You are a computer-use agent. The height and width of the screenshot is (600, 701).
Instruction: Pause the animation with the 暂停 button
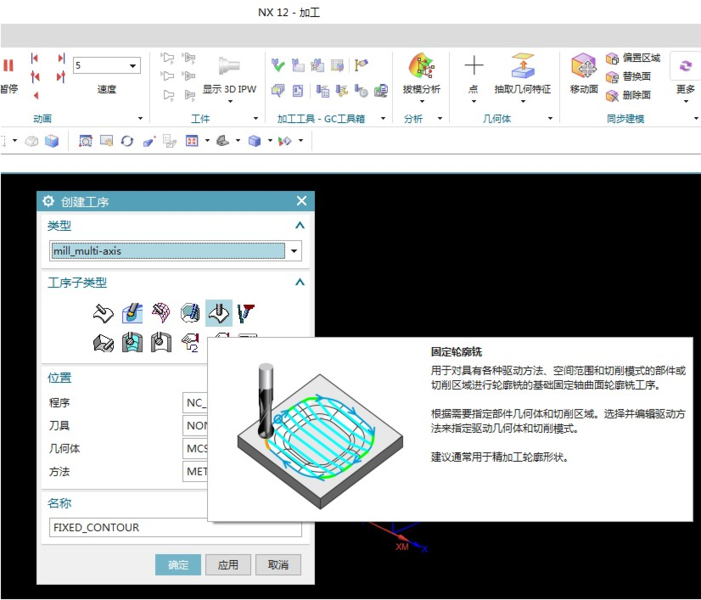pos(8,74)
